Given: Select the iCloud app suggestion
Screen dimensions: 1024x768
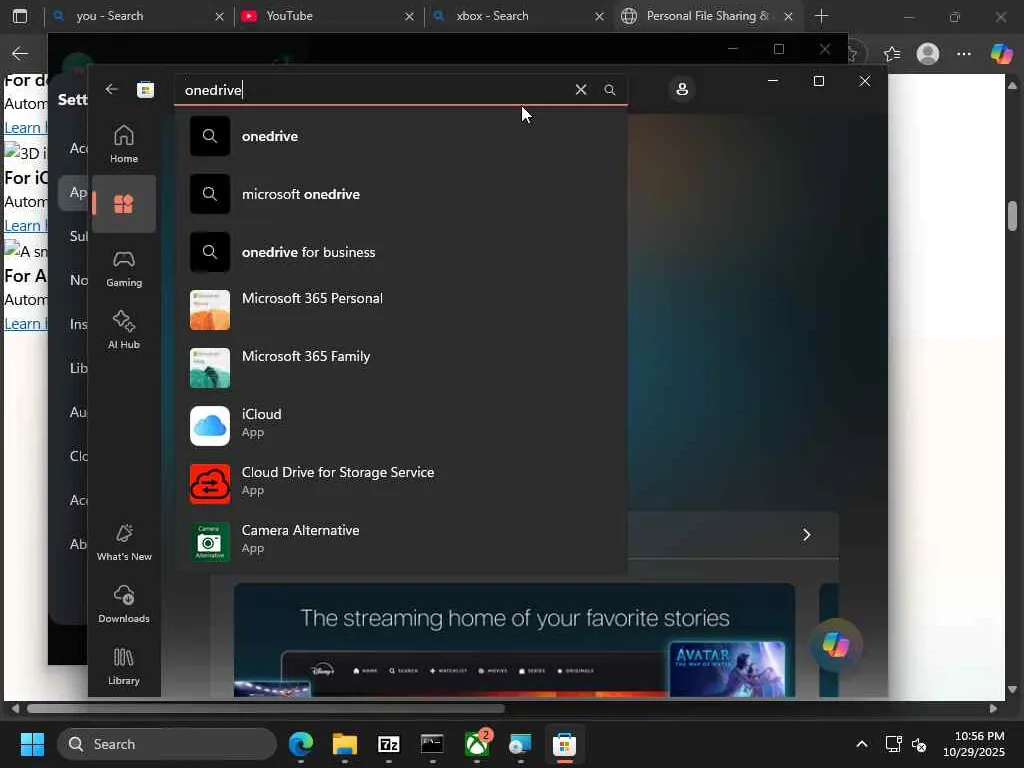Looking at the screenshot, I should tap(401, 425).
